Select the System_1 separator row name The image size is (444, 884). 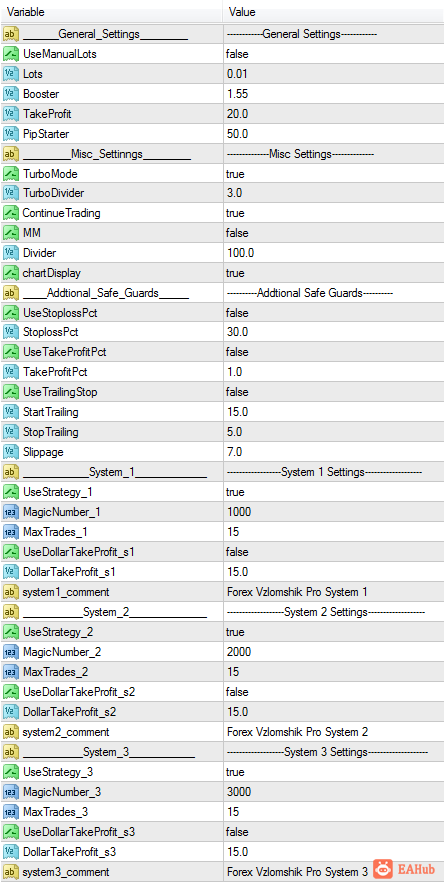[x=115, y=472]
